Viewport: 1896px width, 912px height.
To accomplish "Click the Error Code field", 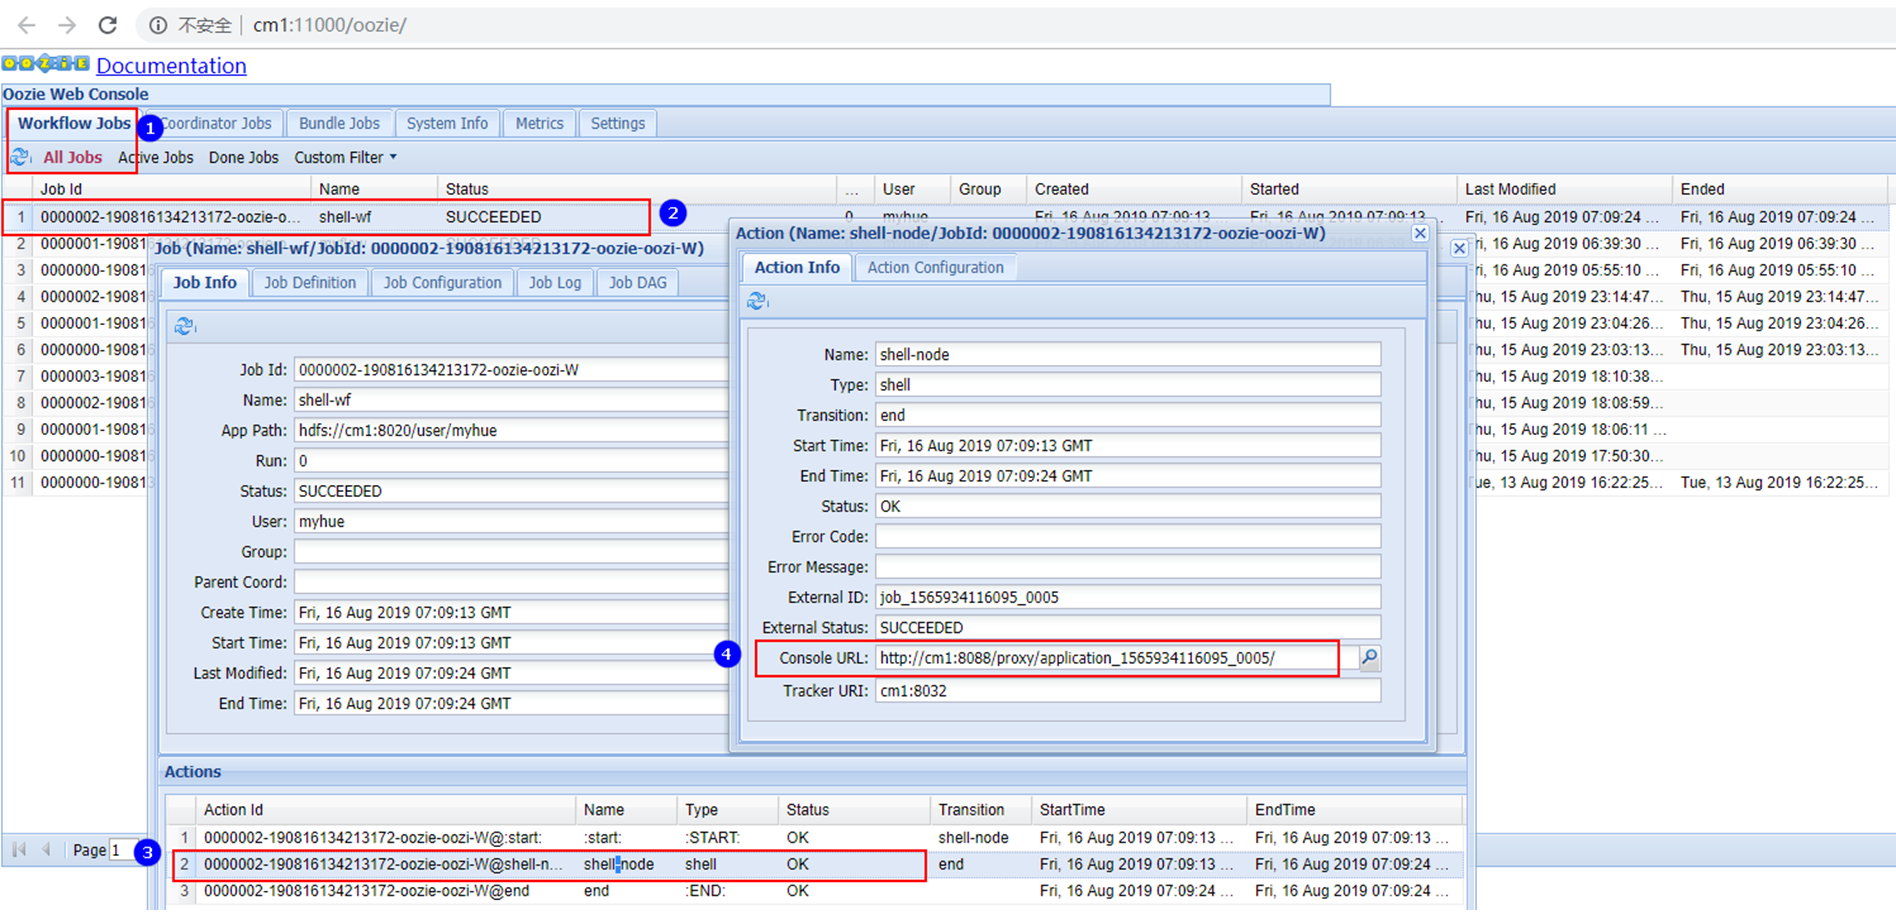I will [1128, 537].
